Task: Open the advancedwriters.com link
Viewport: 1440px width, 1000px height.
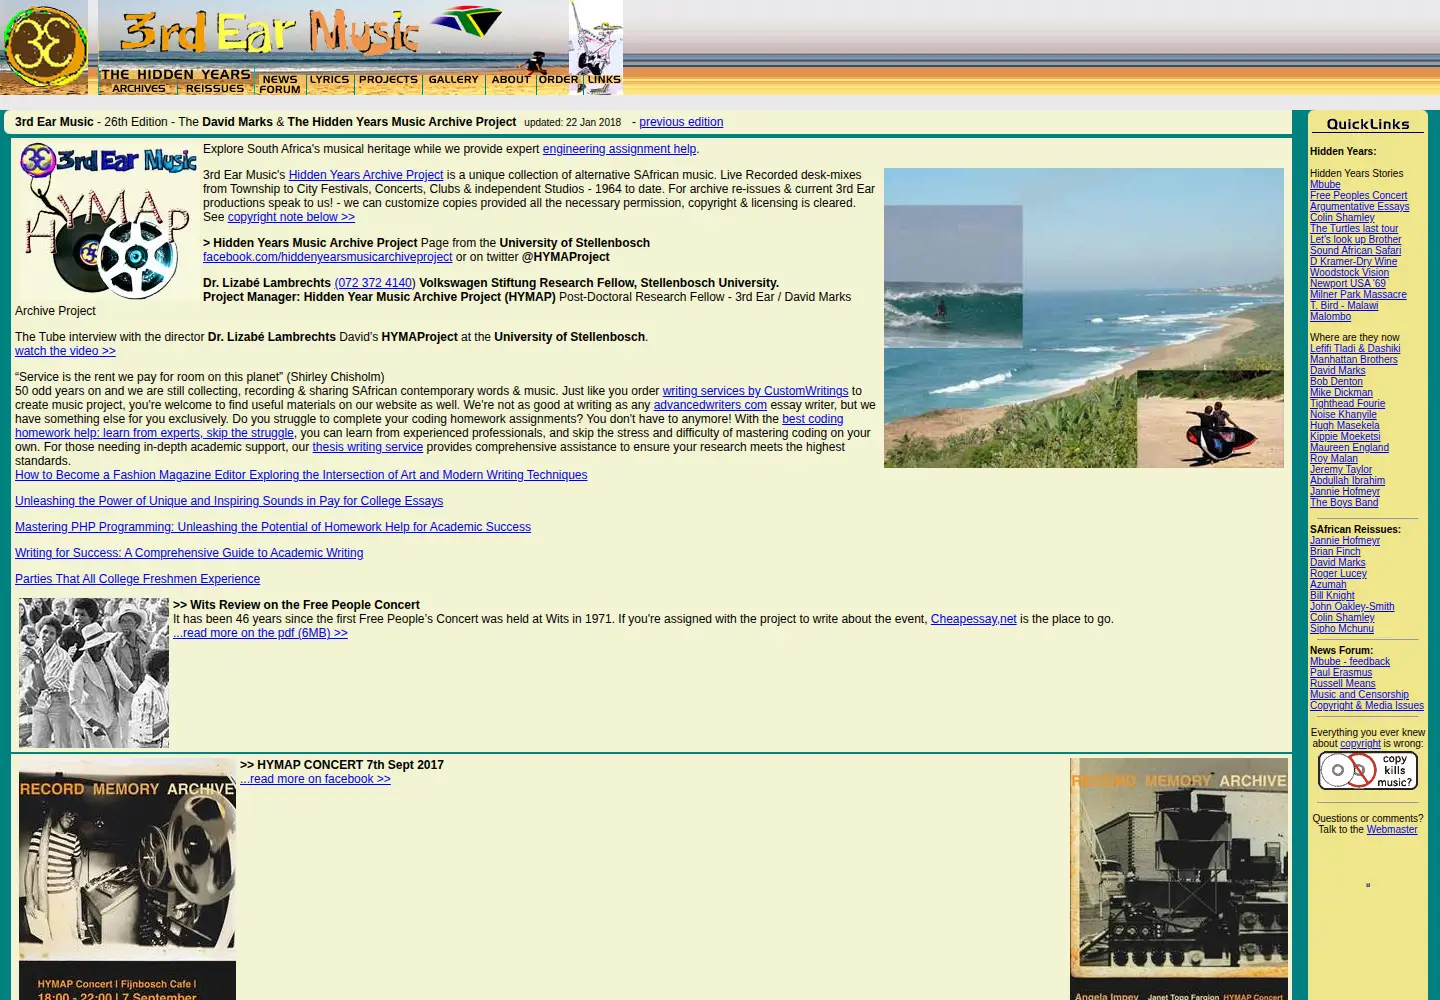Action: (x=710, y=405)
